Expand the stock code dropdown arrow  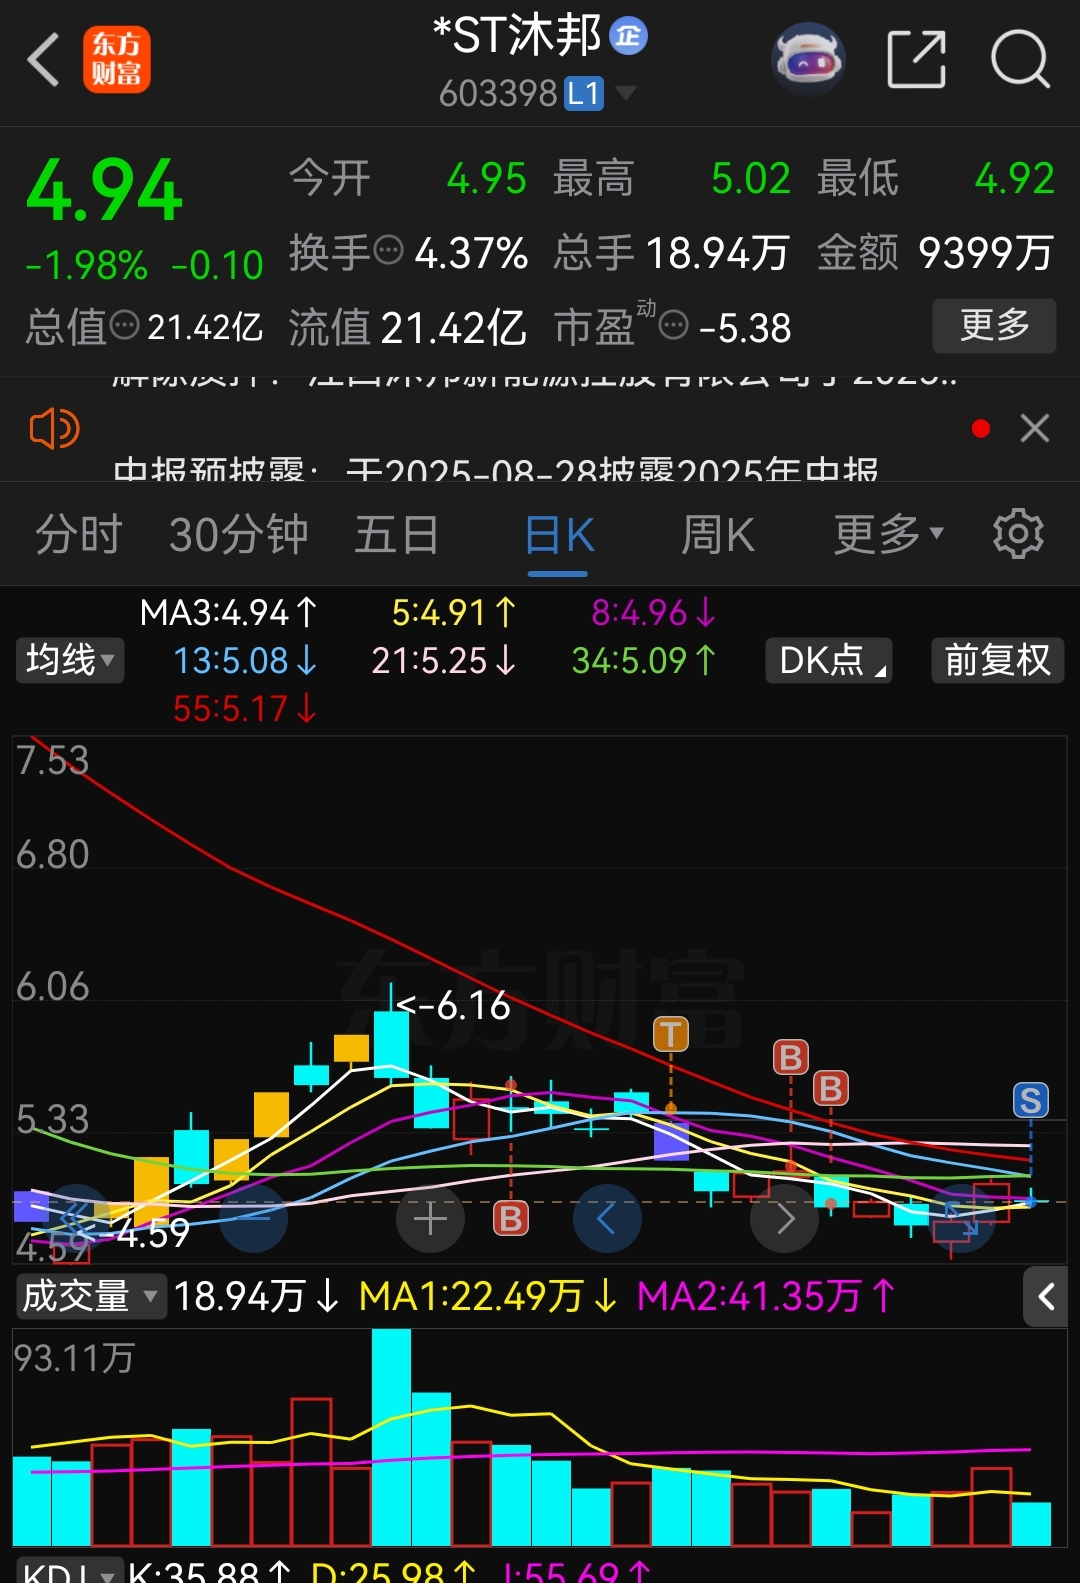point(626,93)
